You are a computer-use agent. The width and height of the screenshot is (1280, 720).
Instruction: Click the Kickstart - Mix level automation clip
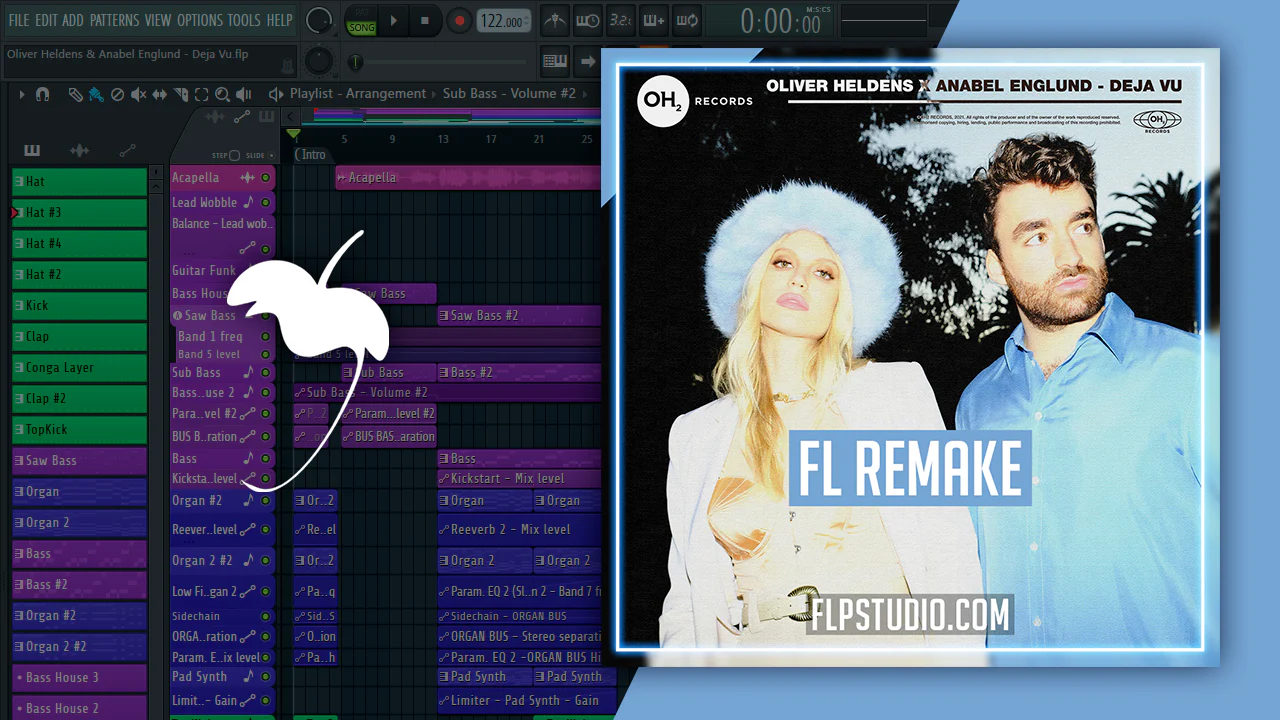[519, 479]
